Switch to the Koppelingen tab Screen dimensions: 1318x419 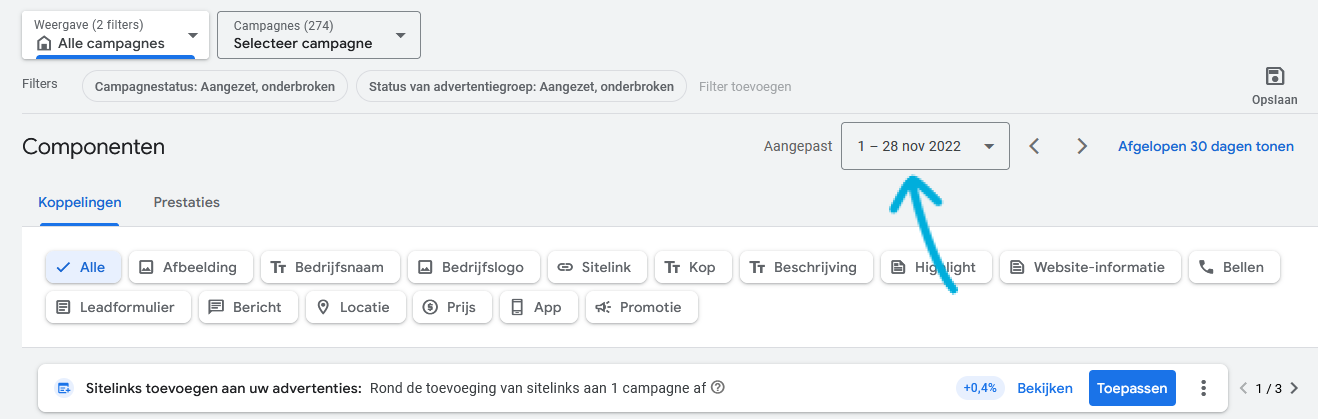click(x=80, y=202)
